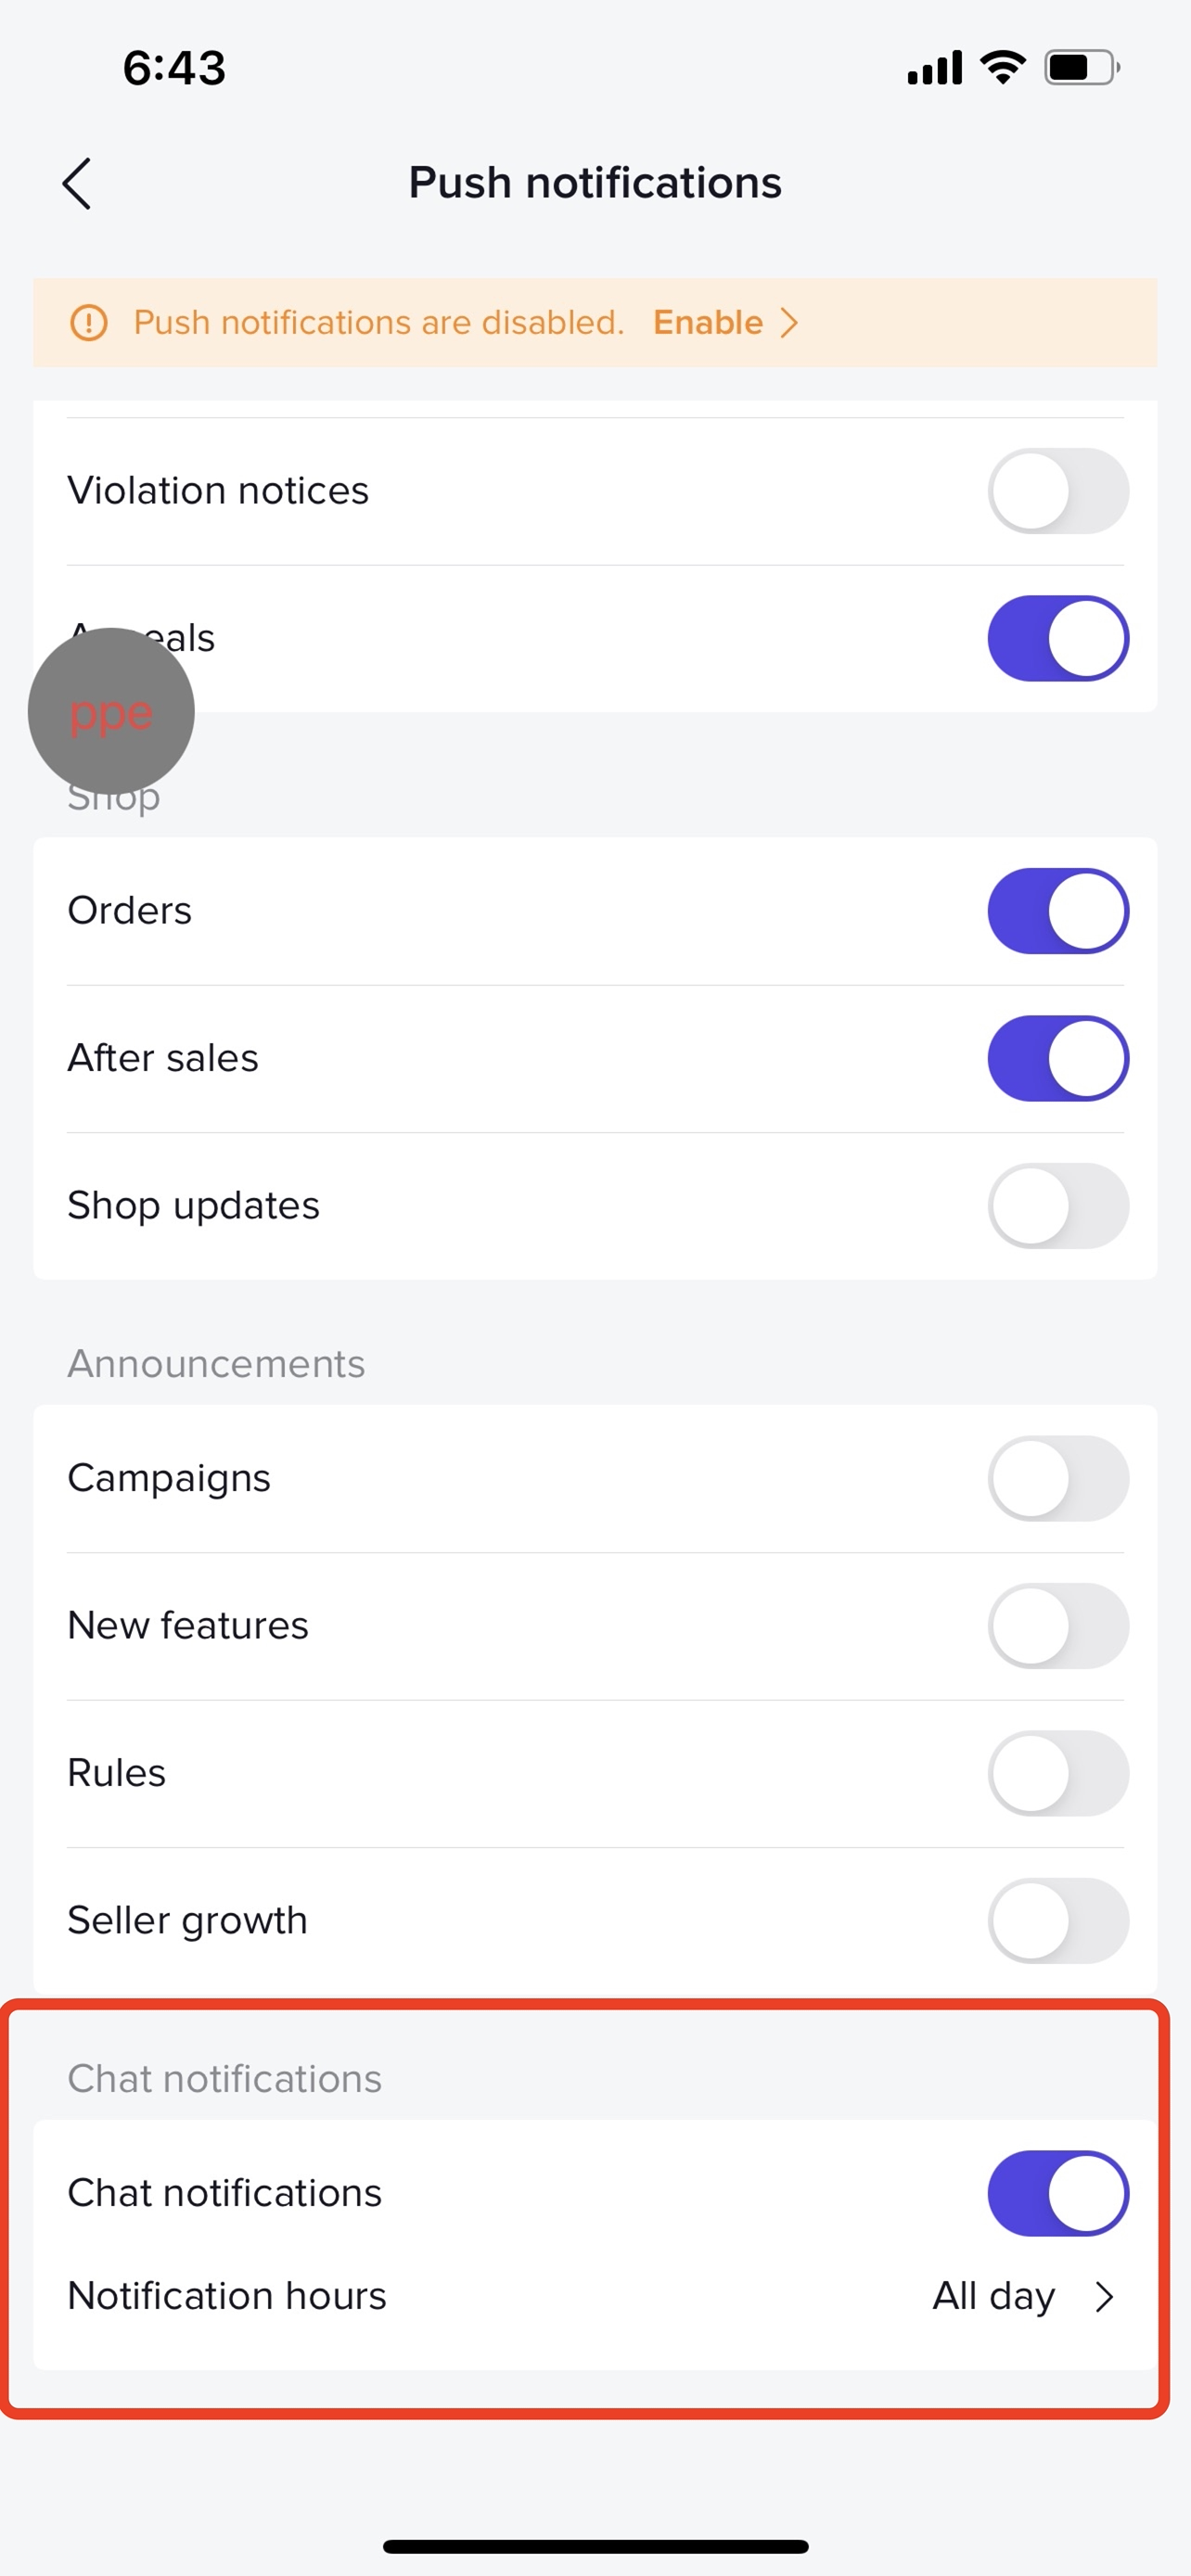Viewport: 1191px width, 2576px height.
Task: Enable the Rules notifications switch
Action: (1057, 1773)
